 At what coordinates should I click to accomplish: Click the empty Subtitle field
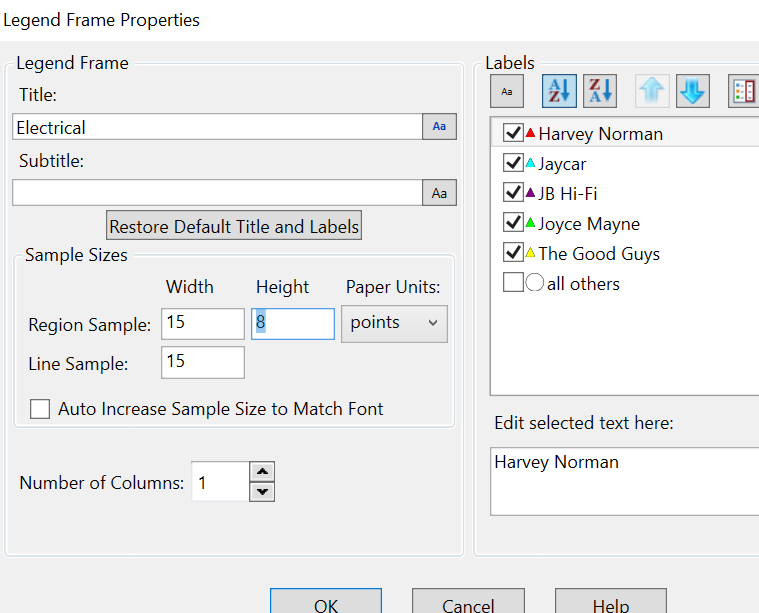point(217,193)
